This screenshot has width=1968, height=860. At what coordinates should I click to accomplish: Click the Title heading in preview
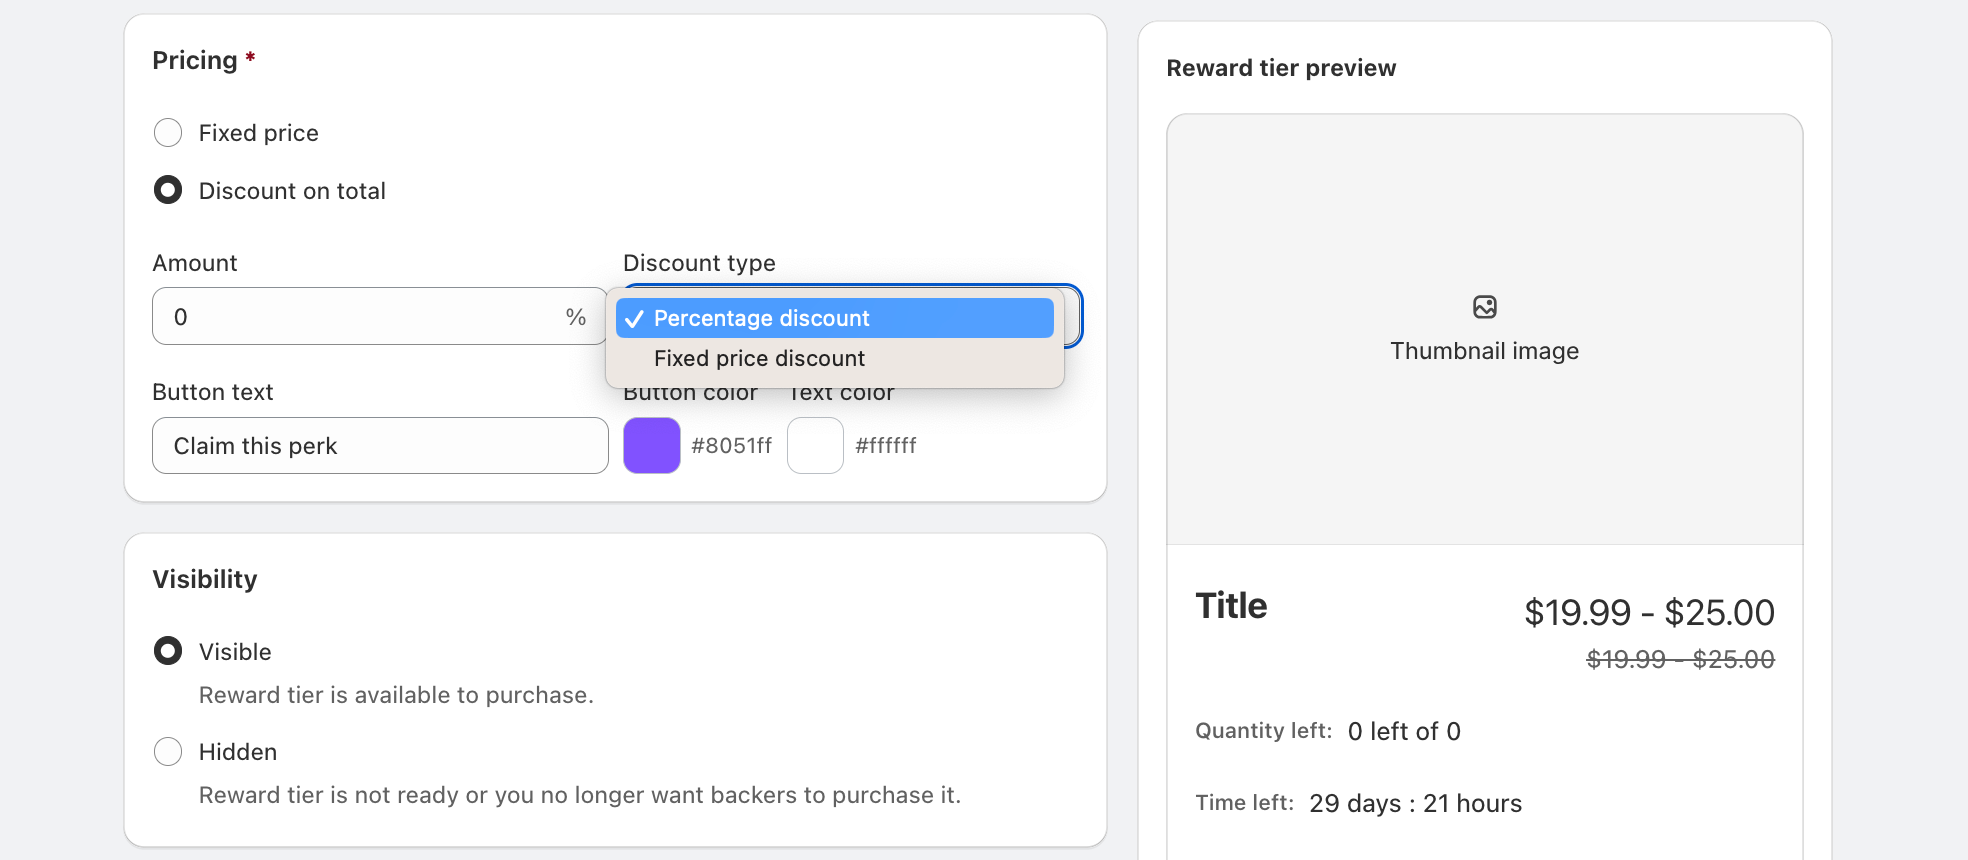[x=1231, y=606]
